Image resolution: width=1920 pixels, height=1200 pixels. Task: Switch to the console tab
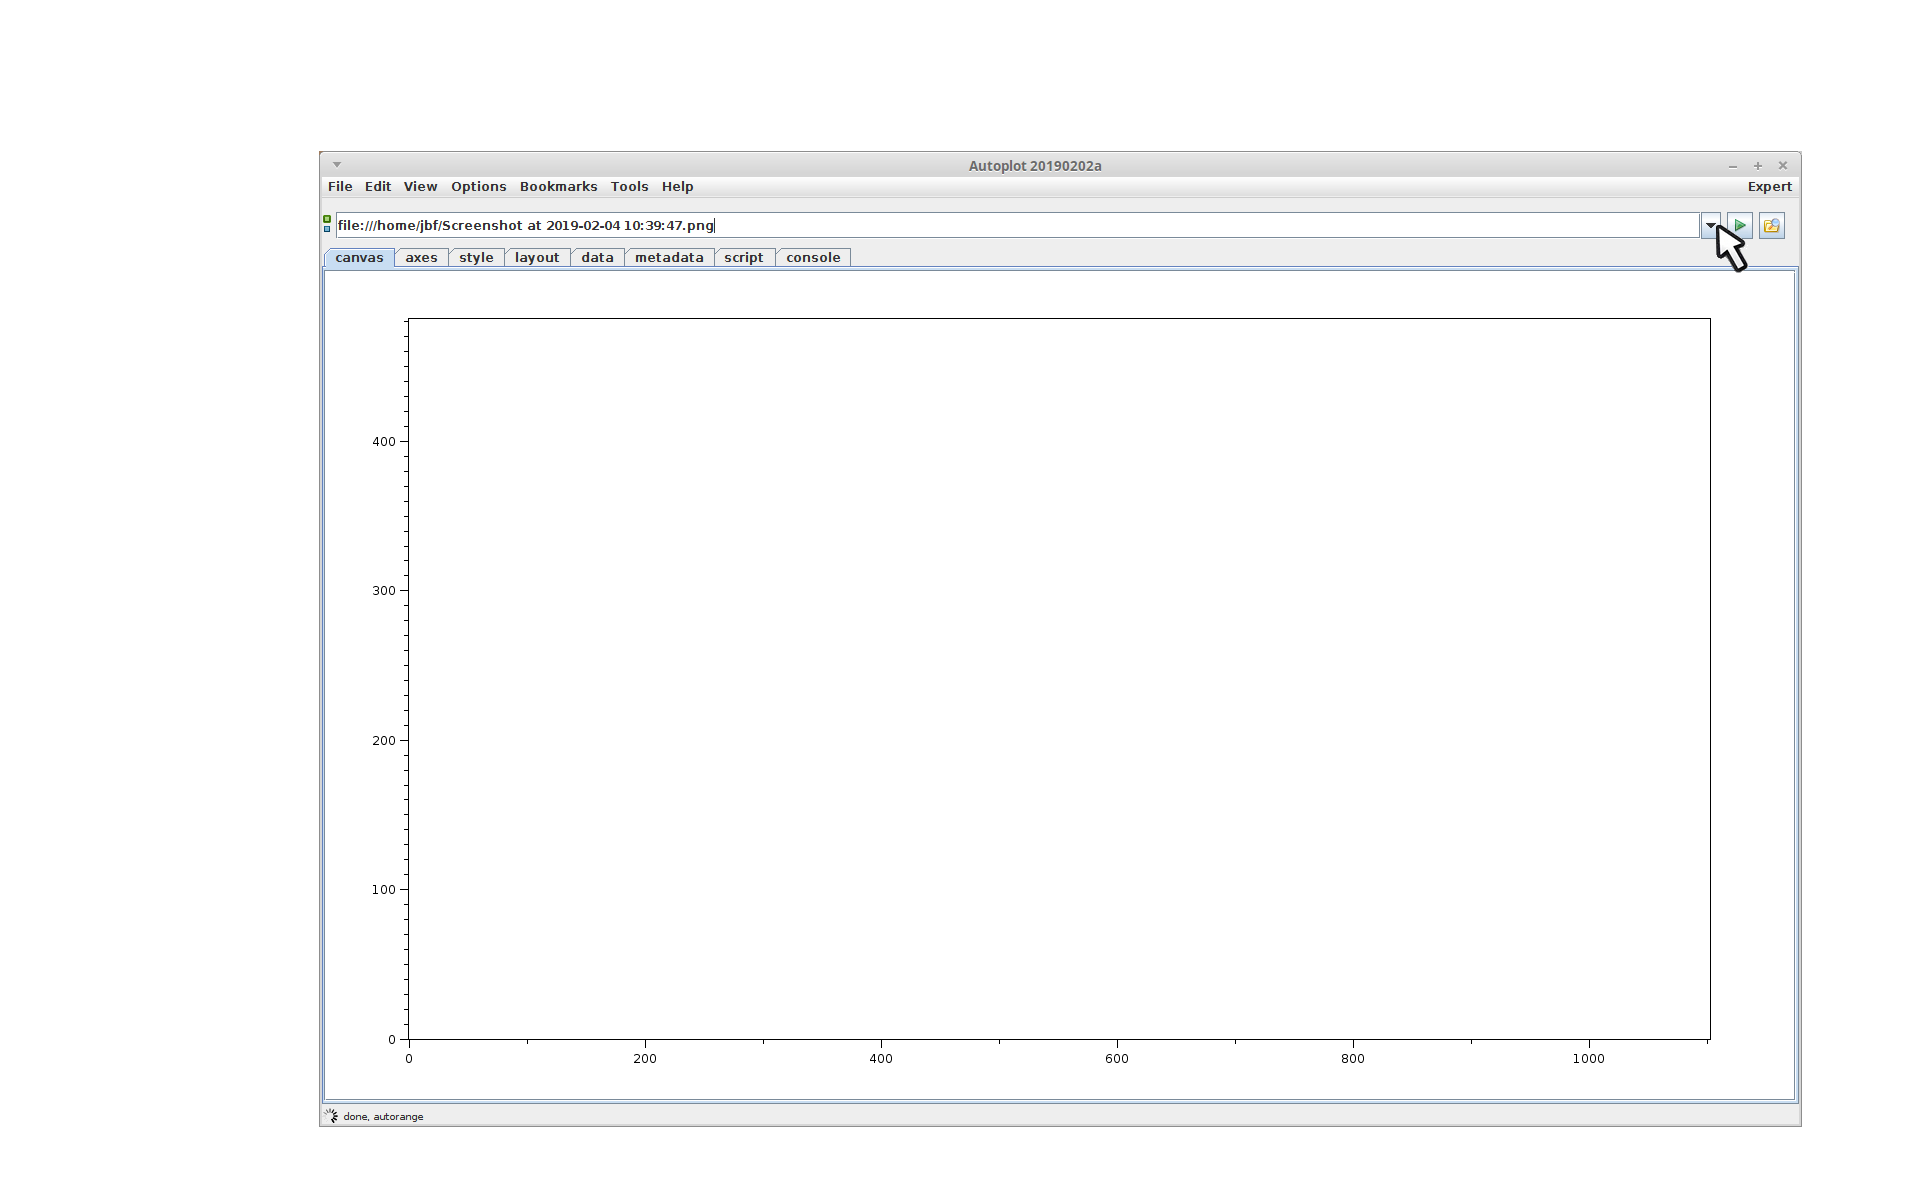(x=813, y=258)
